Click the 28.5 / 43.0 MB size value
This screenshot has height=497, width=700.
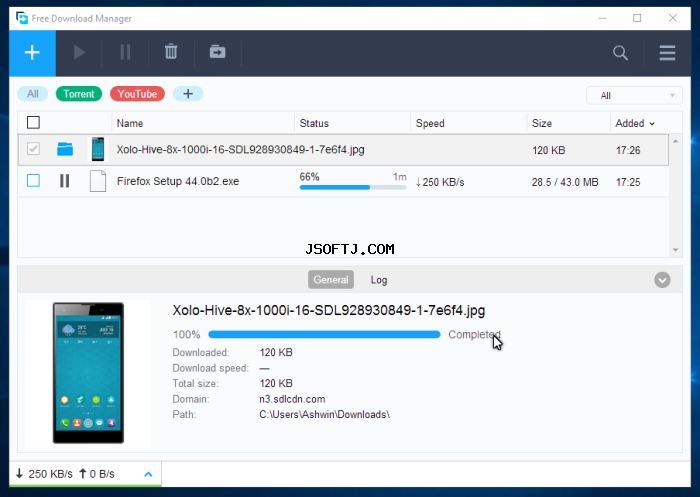[565, 182]
